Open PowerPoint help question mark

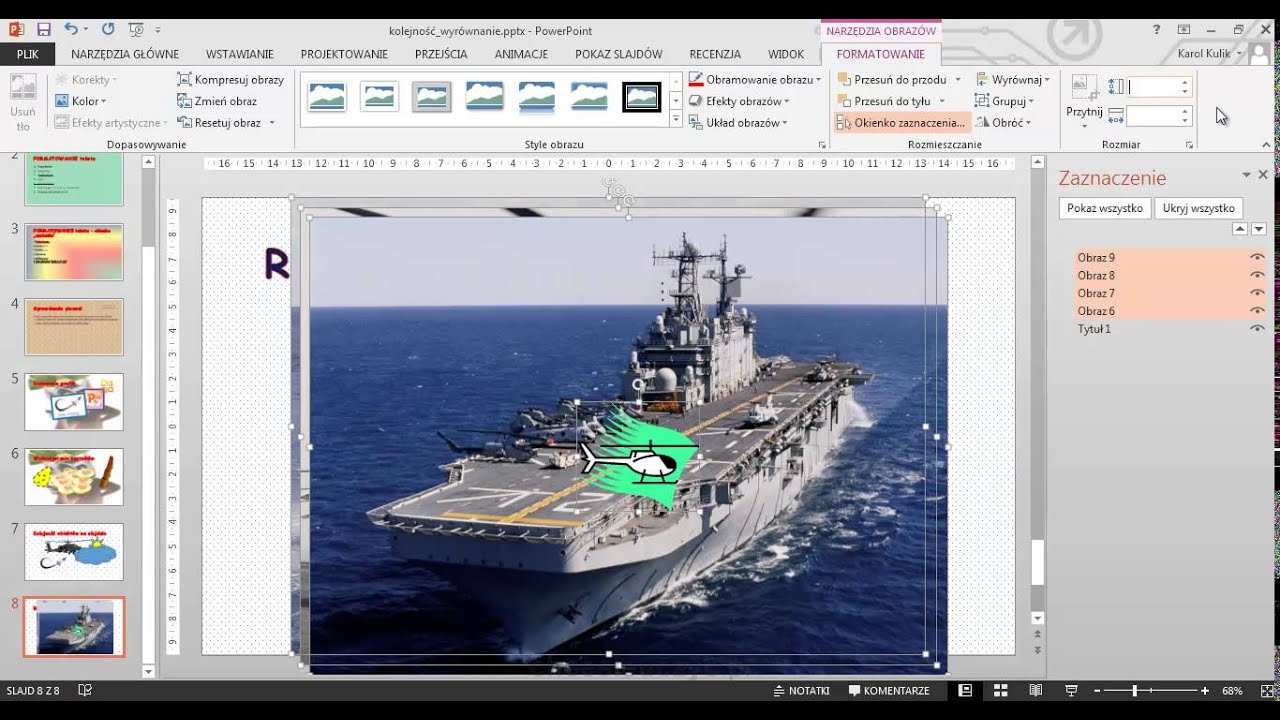(1157, 30)
